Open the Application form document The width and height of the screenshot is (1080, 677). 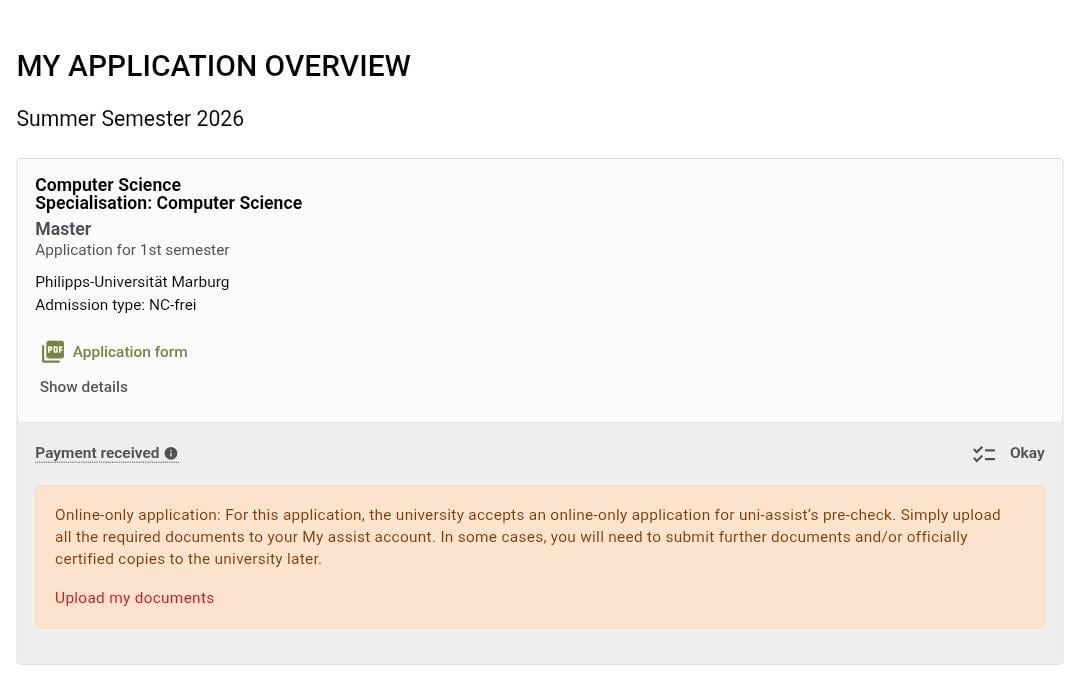click(130, 352)
